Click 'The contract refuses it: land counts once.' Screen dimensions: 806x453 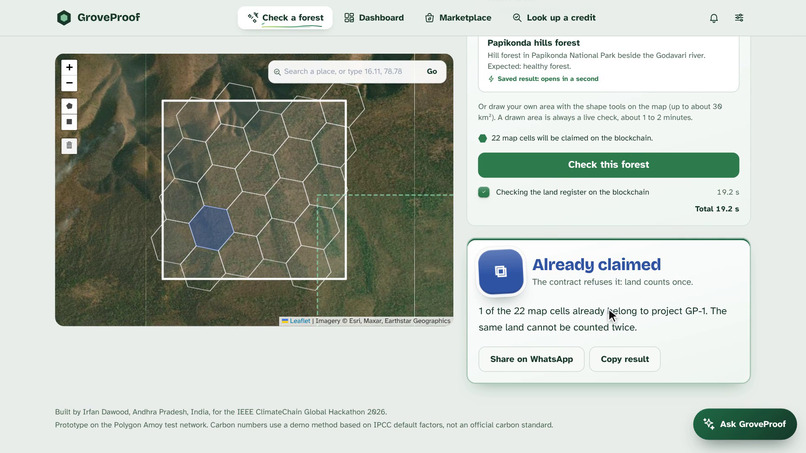click(x=613, y=282)
